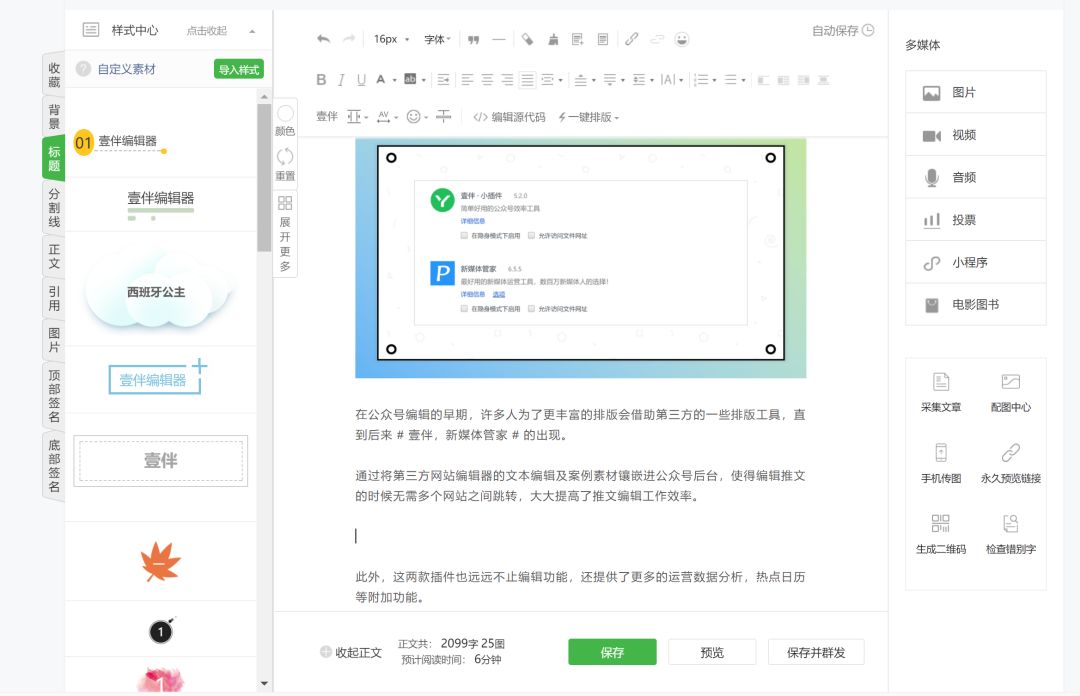The image size is (1080, 696).
Task: Apply bold formatting
Action: click(x=321, y=80)
